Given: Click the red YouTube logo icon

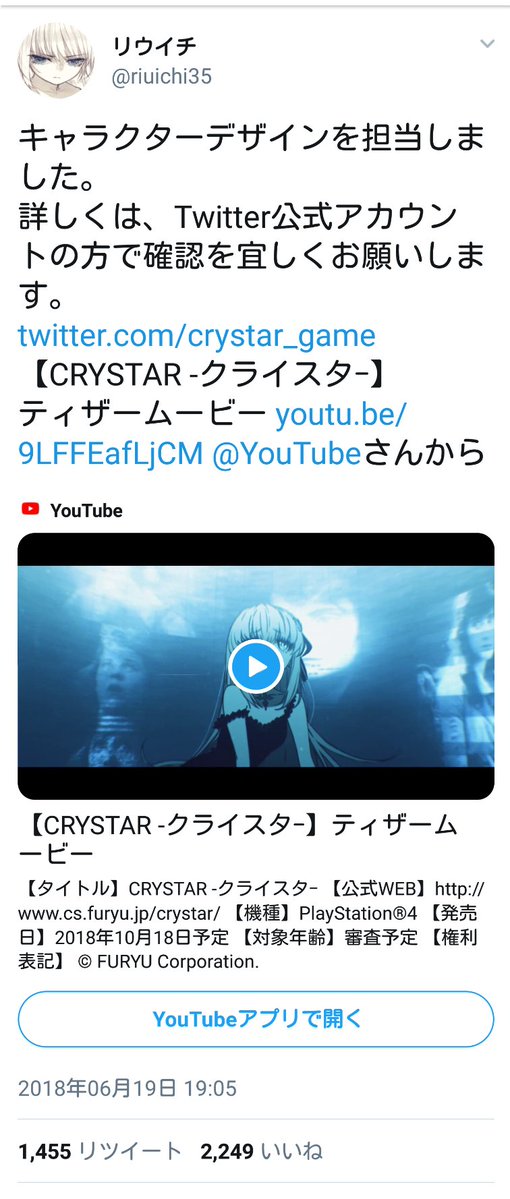Looking at the screenshot, I should [x=31, y=509].
